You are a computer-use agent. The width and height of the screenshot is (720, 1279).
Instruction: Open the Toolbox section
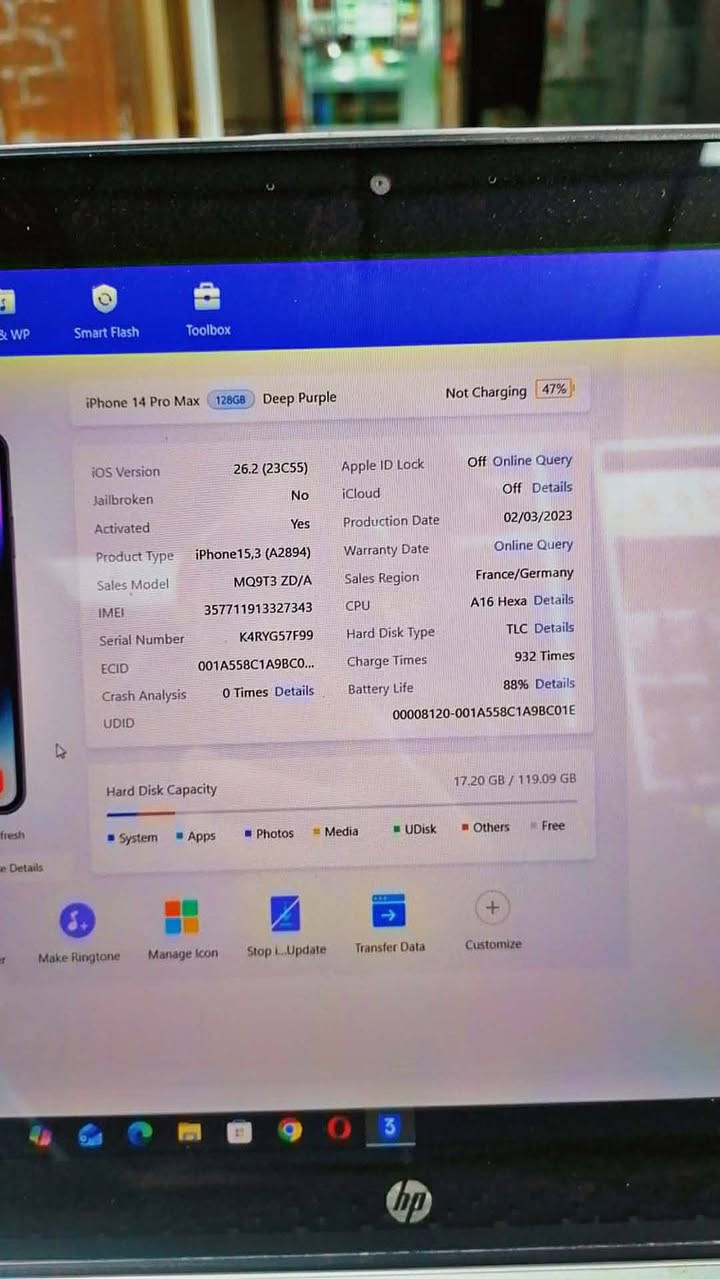(207, 298)
